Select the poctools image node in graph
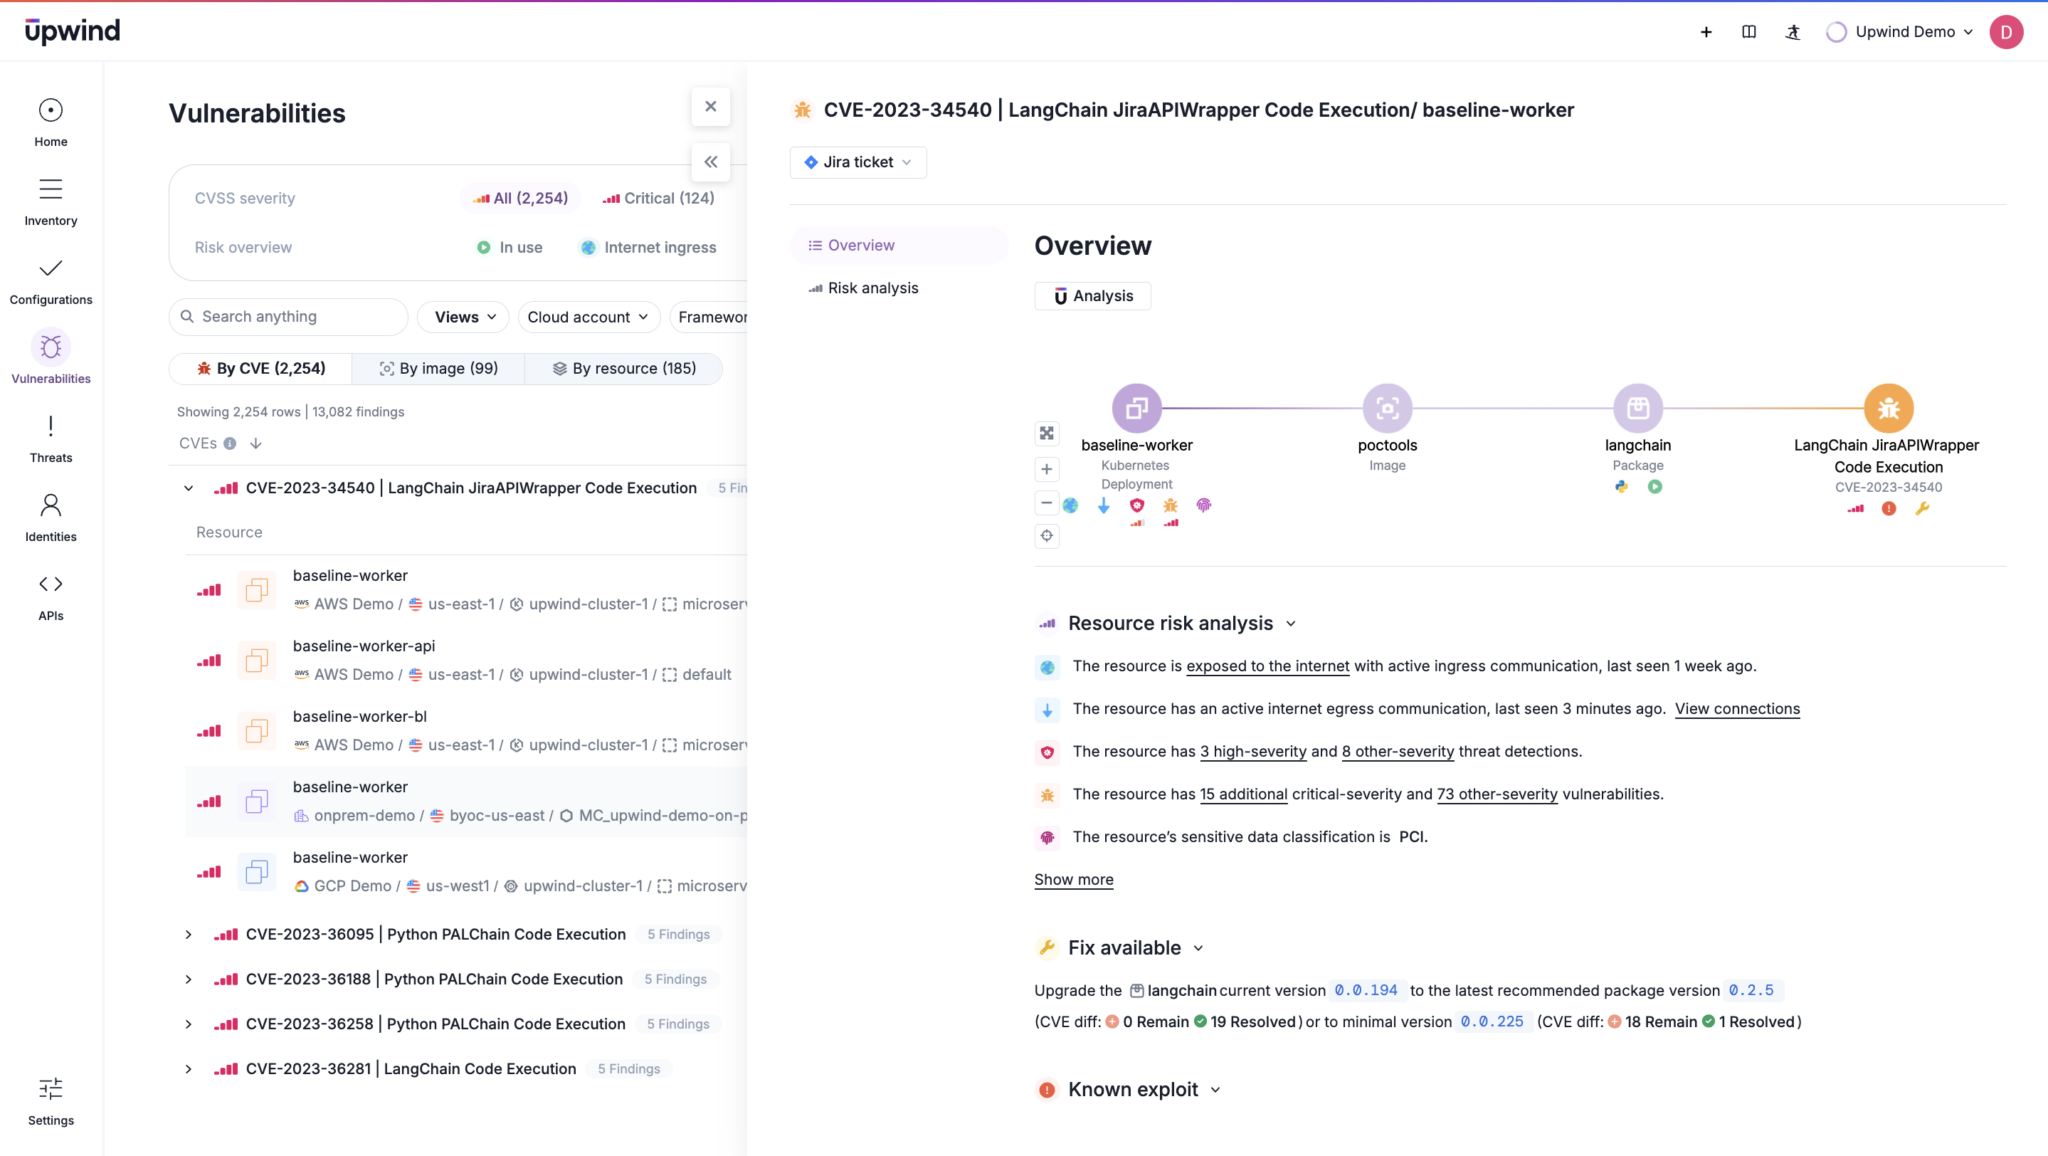Viewport: 2048px width, 1156px height. point(1387,408)
